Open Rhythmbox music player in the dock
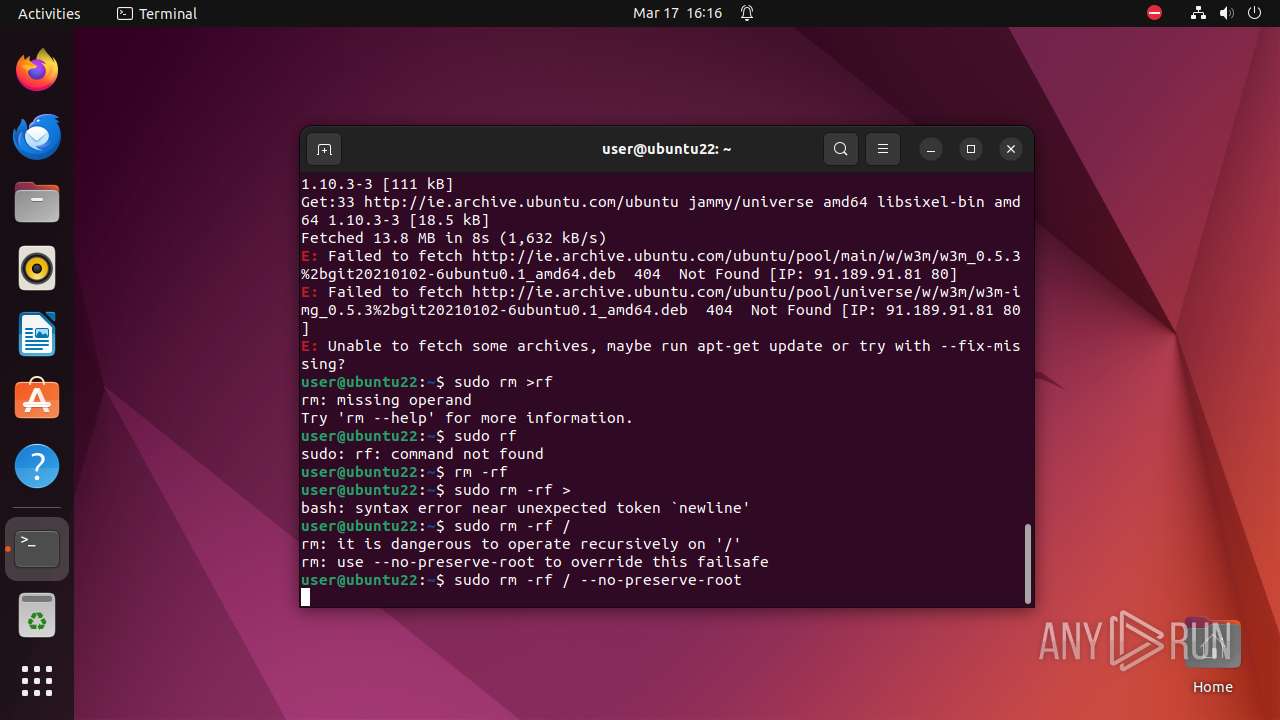This screenshot has width=1280, height=720. tap(37, 268)
